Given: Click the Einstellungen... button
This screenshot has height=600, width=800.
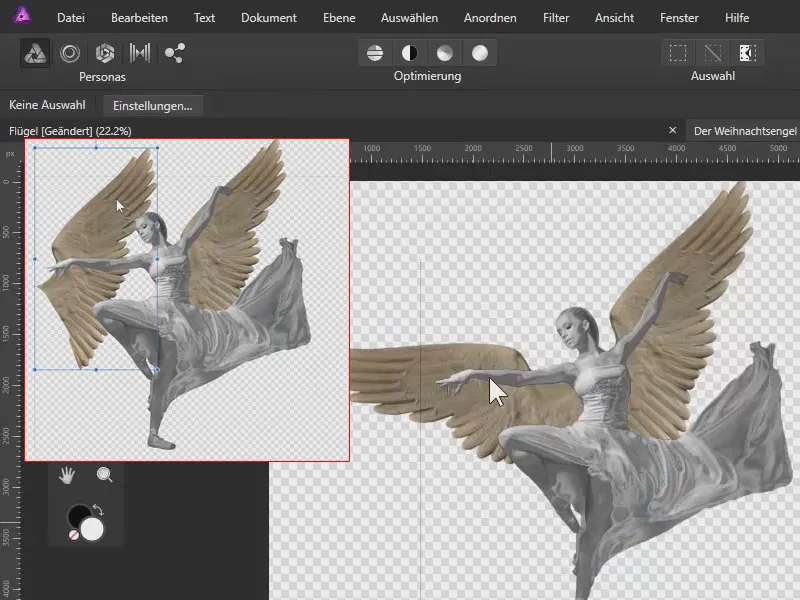Looking at the screenshot, I should pyautogui.click(x=153, y=106).
